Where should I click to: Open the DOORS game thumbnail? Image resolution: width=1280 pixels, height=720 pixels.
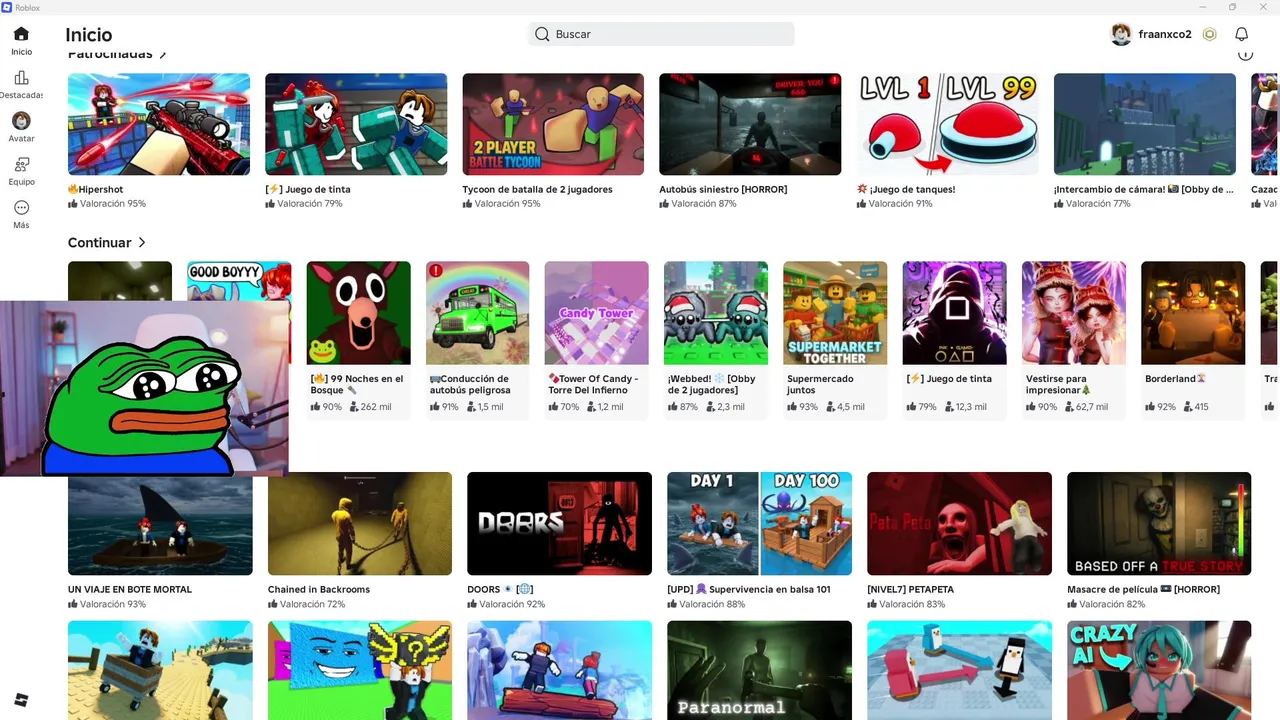coord(560,524)
